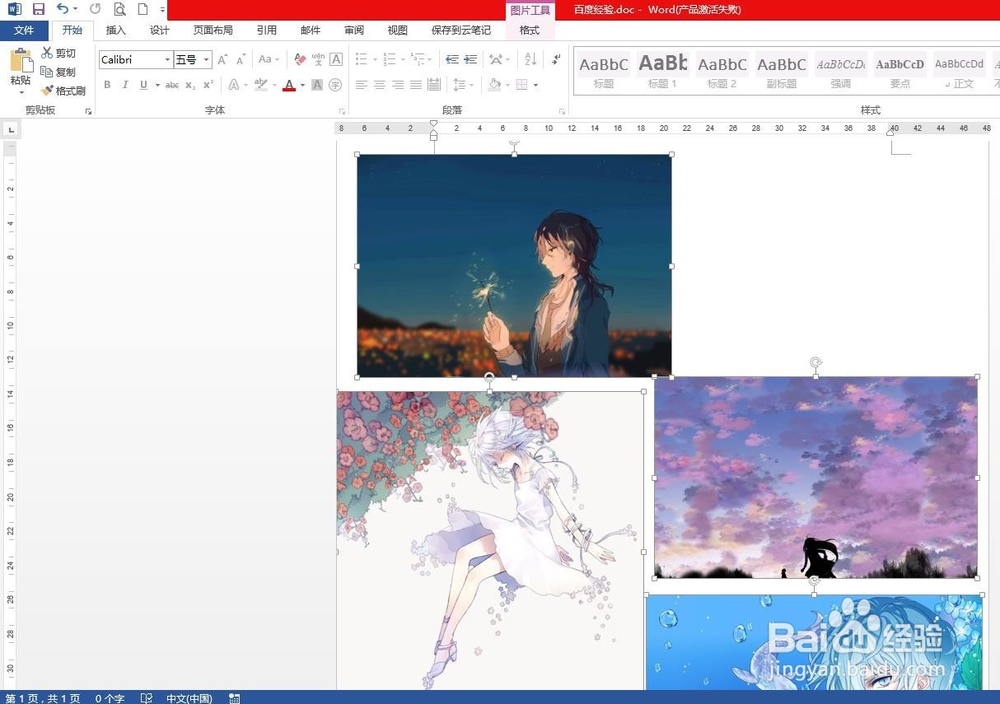
Task: Open the borders dropdown arrow
Action: point(536,85)
